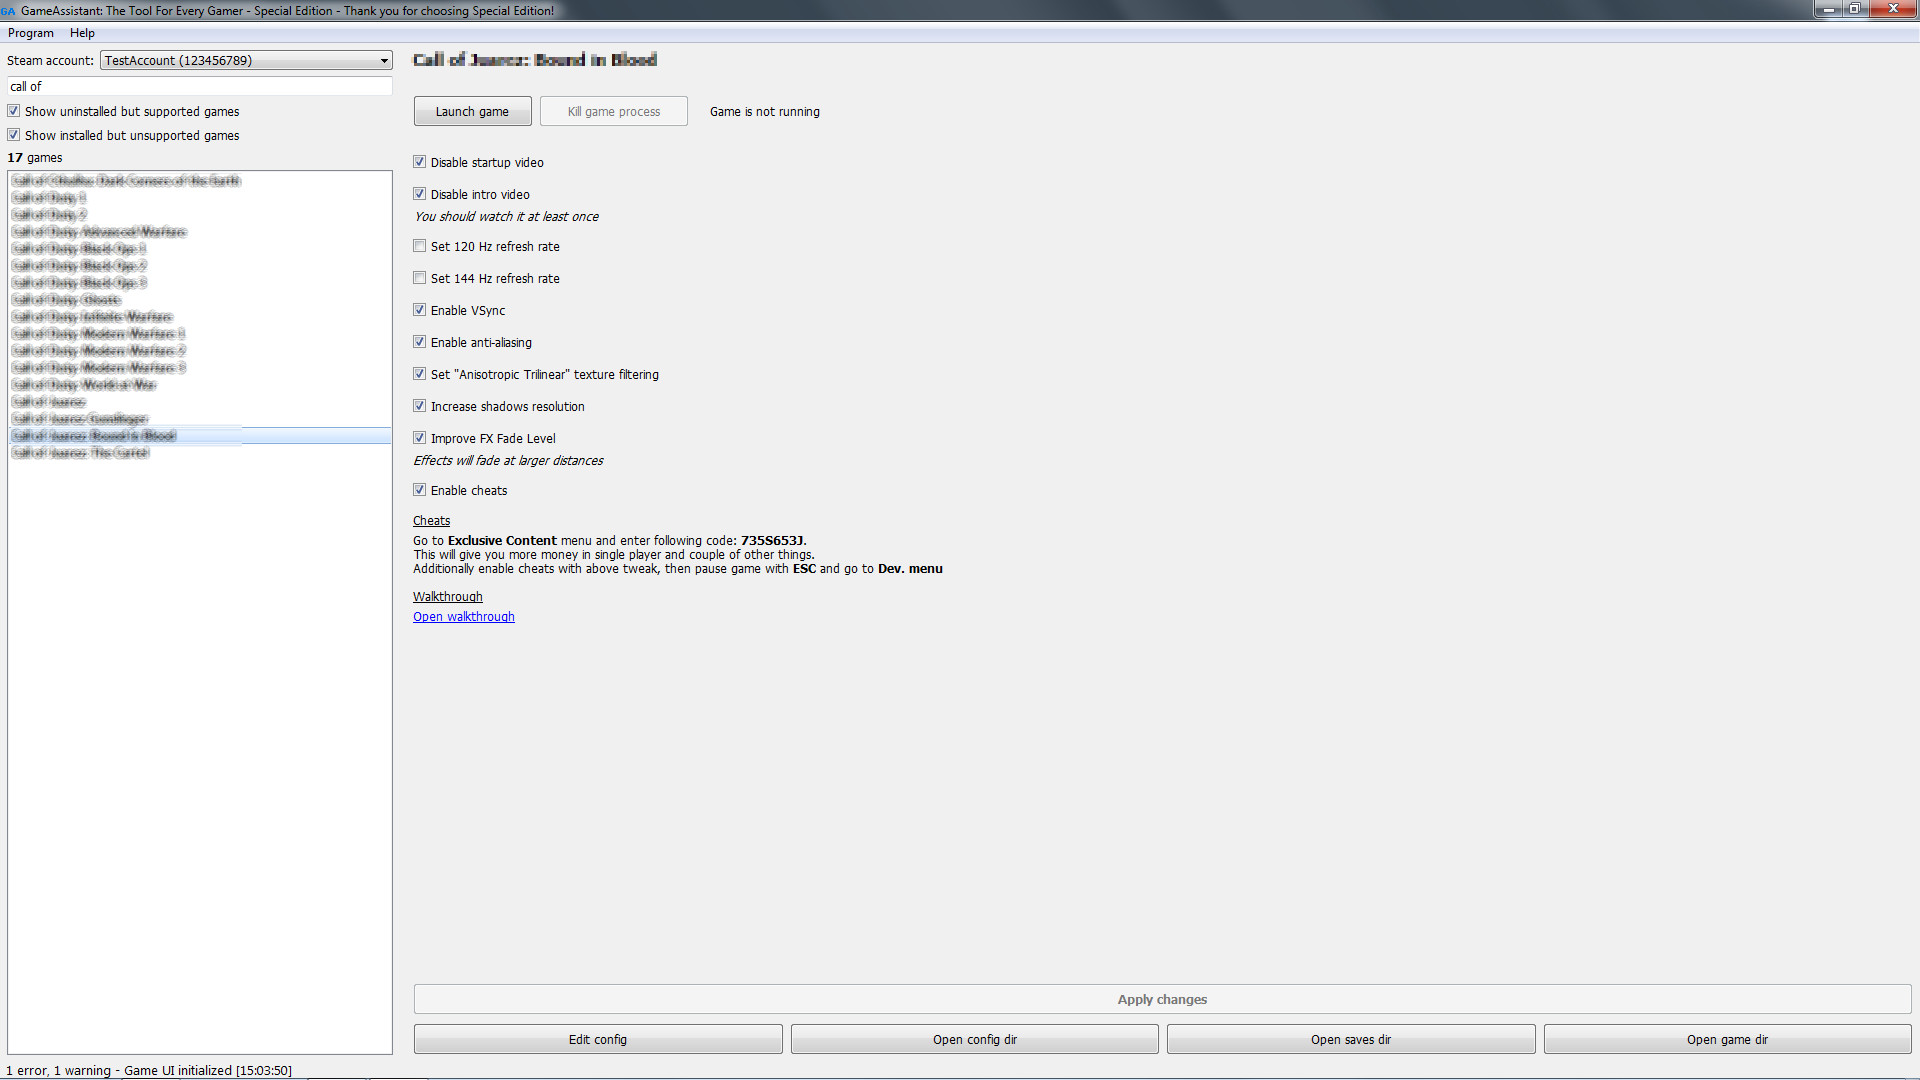The image size is (1920, 1080).
Task: Click the Launch game button
Action: 472,111
